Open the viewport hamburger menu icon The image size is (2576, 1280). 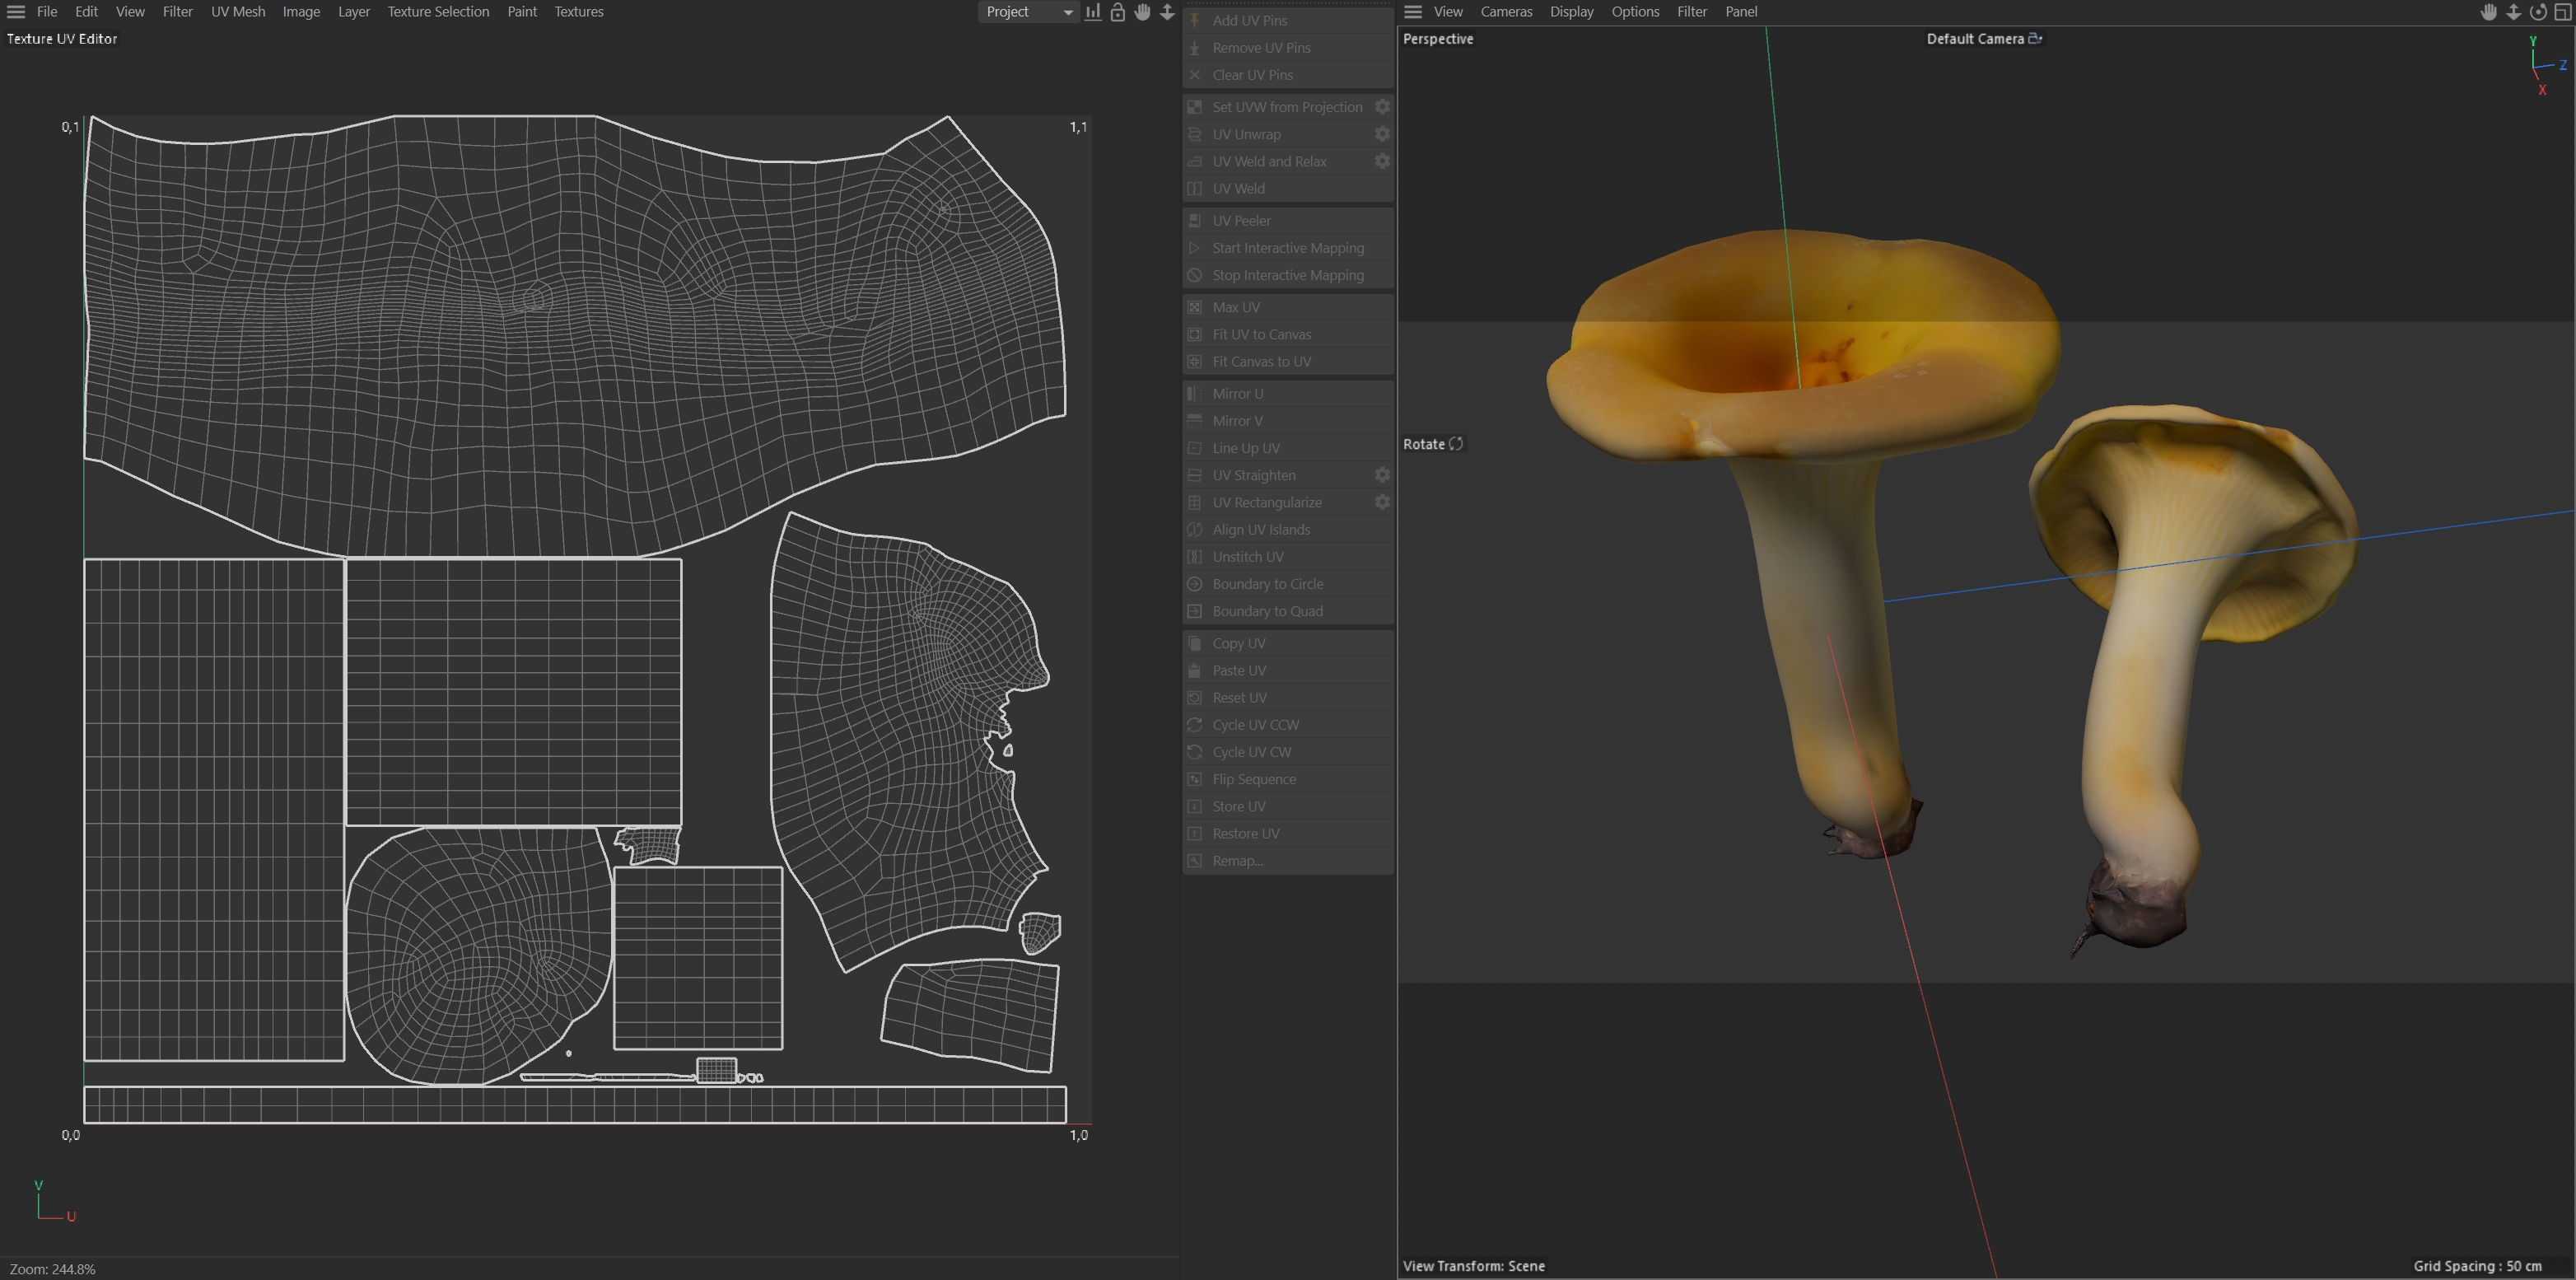(x=1413, y=12)
